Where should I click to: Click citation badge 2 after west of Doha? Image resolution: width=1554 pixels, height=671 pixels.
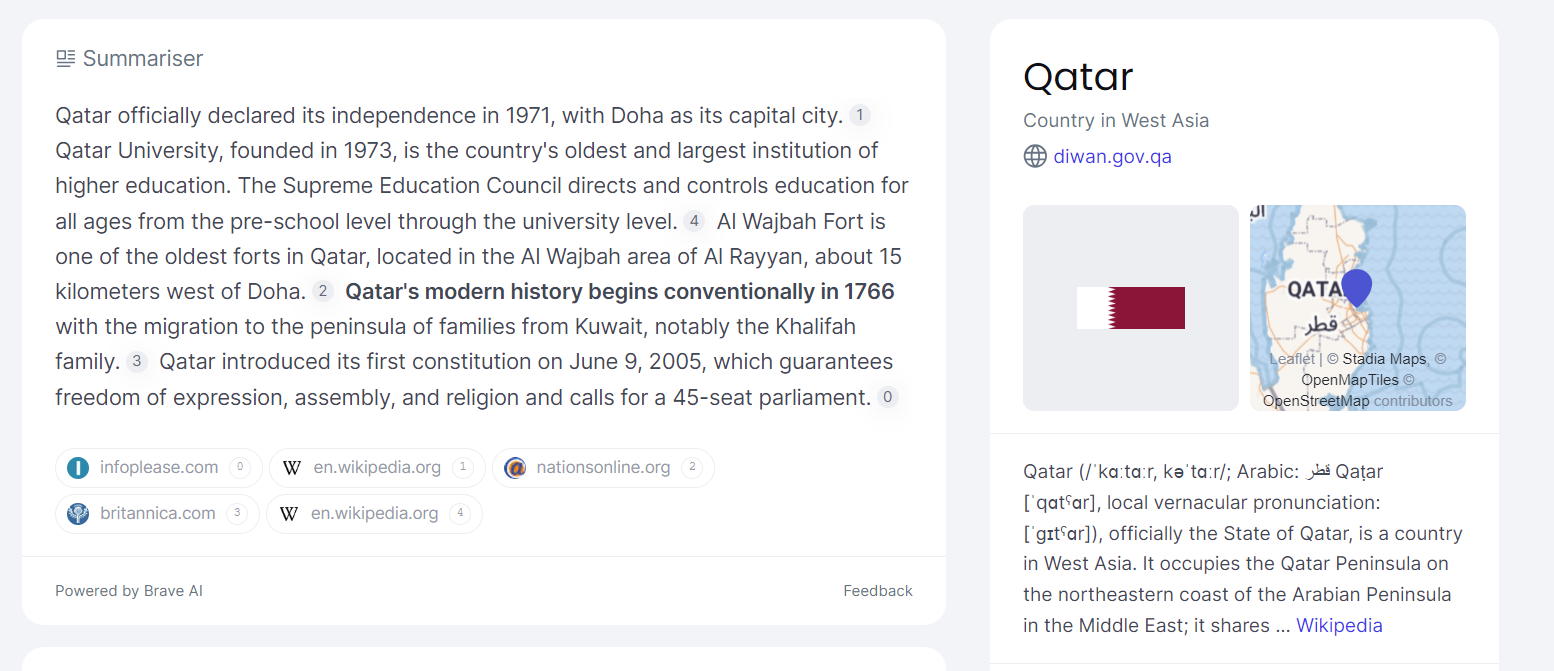[x=322, y=291]
